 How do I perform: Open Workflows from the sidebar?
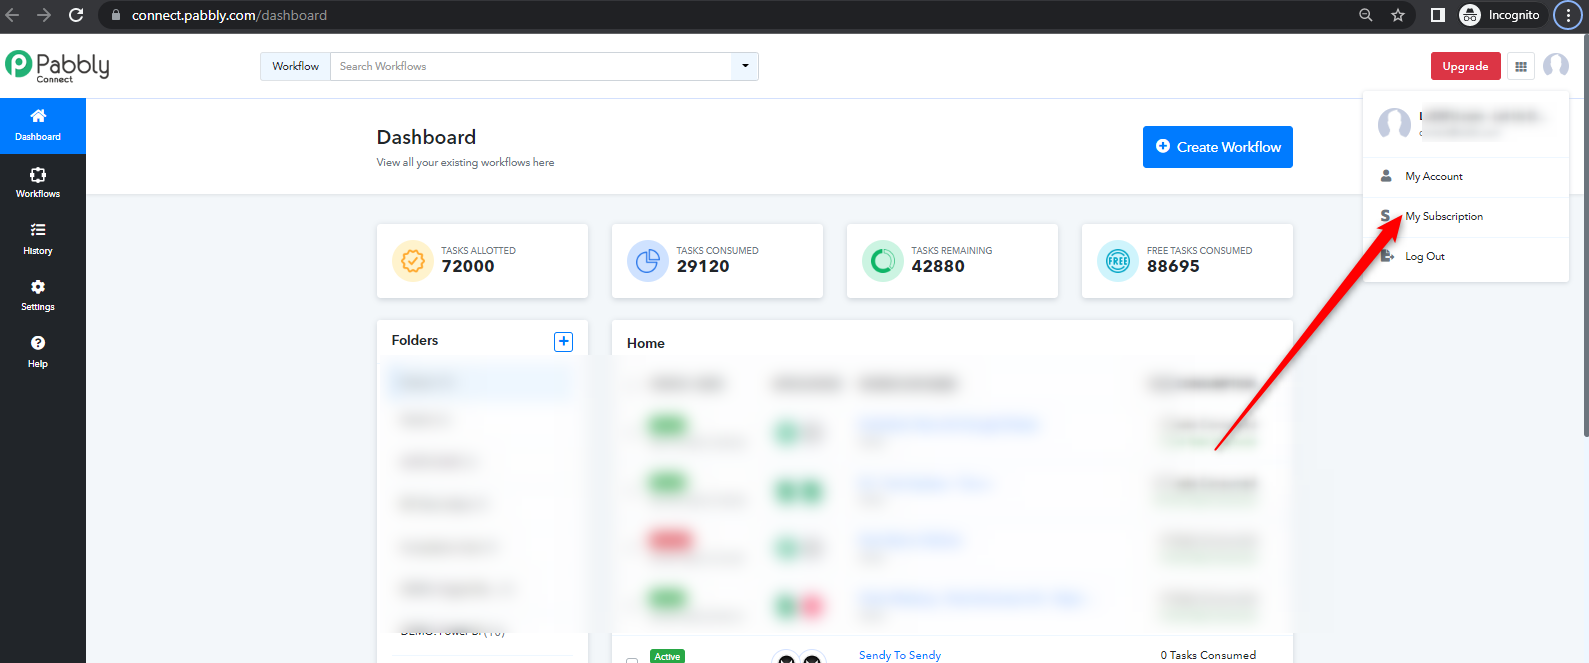(38, 183)
